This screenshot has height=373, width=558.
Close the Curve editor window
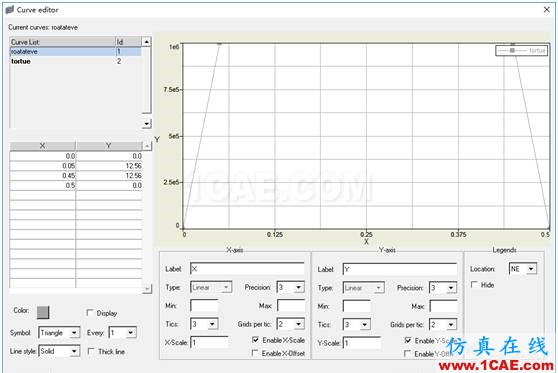coord(547,10)
